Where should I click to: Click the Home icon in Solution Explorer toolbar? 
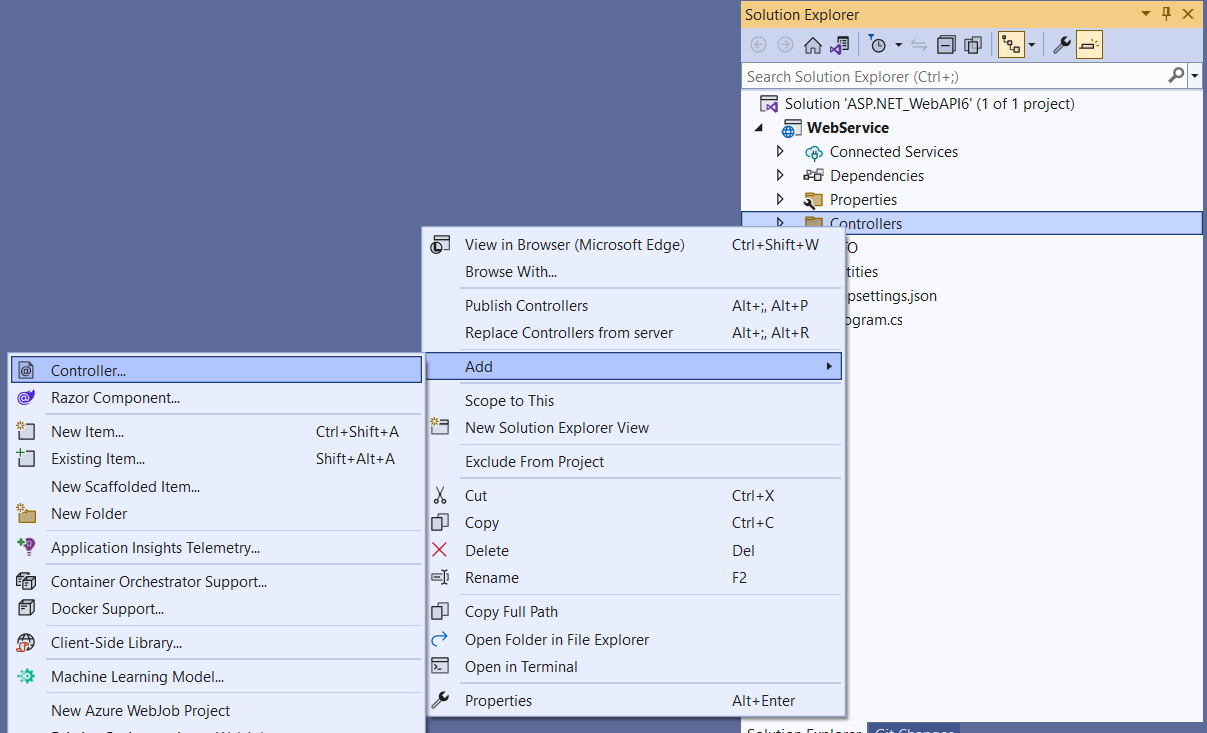(813, 45)
